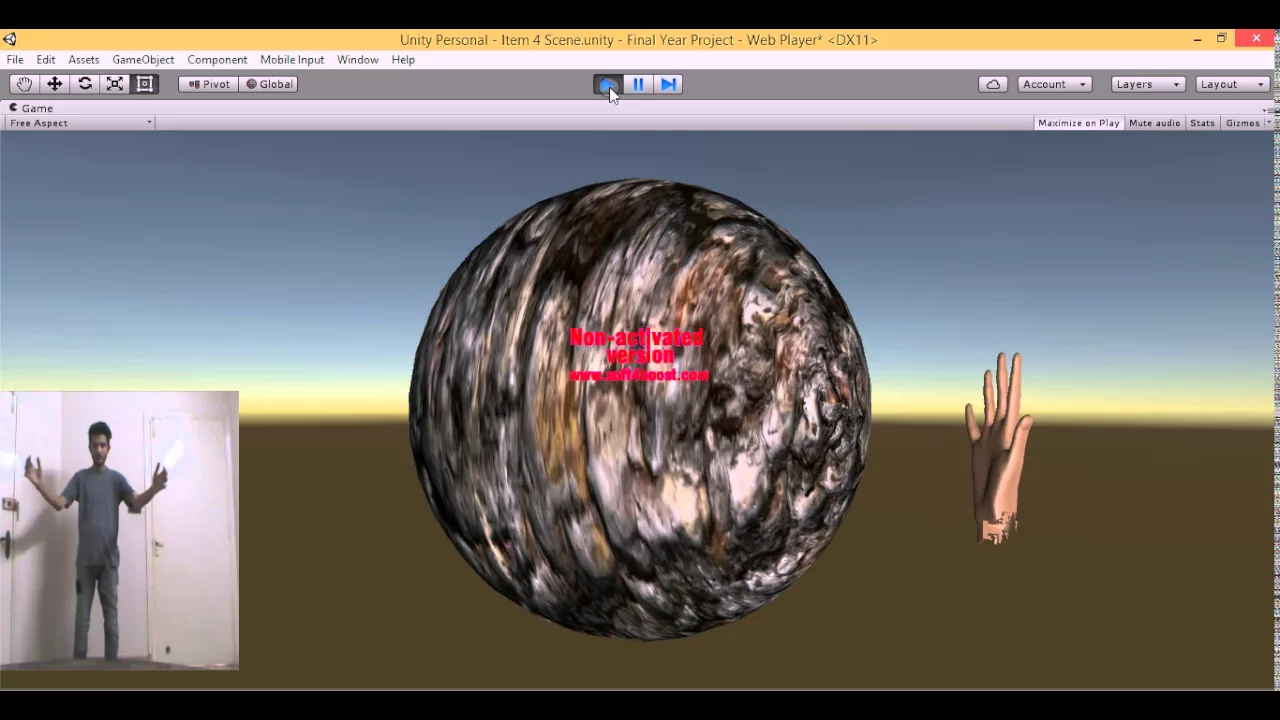1280x720 pixels.
Task: Advance one frame with the Step button
Action: [668, 84]
